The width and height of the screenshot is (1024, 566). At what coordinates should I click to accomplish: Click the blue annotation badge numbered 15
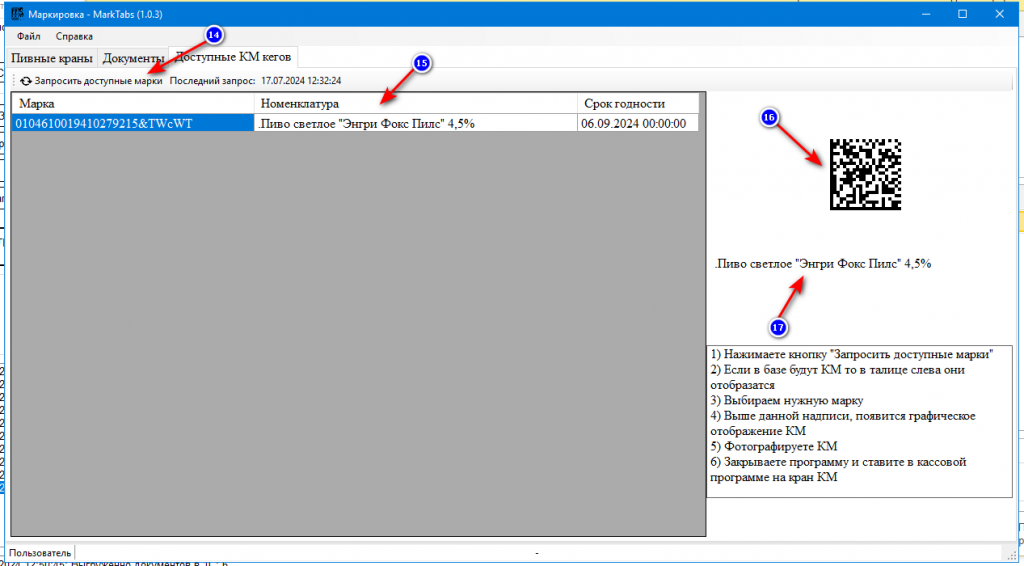pos(421,63)
